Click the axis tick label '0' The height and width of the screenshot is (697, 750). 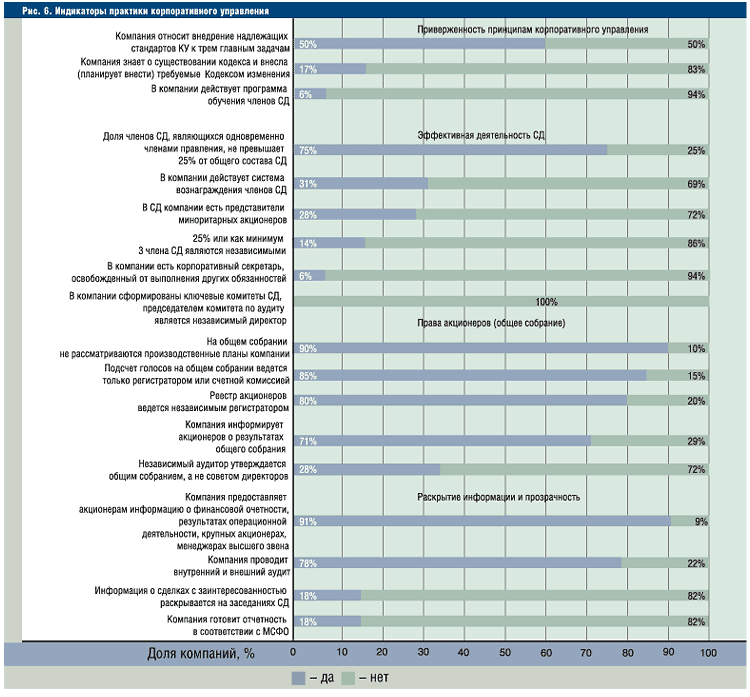[x=293, y=652]
